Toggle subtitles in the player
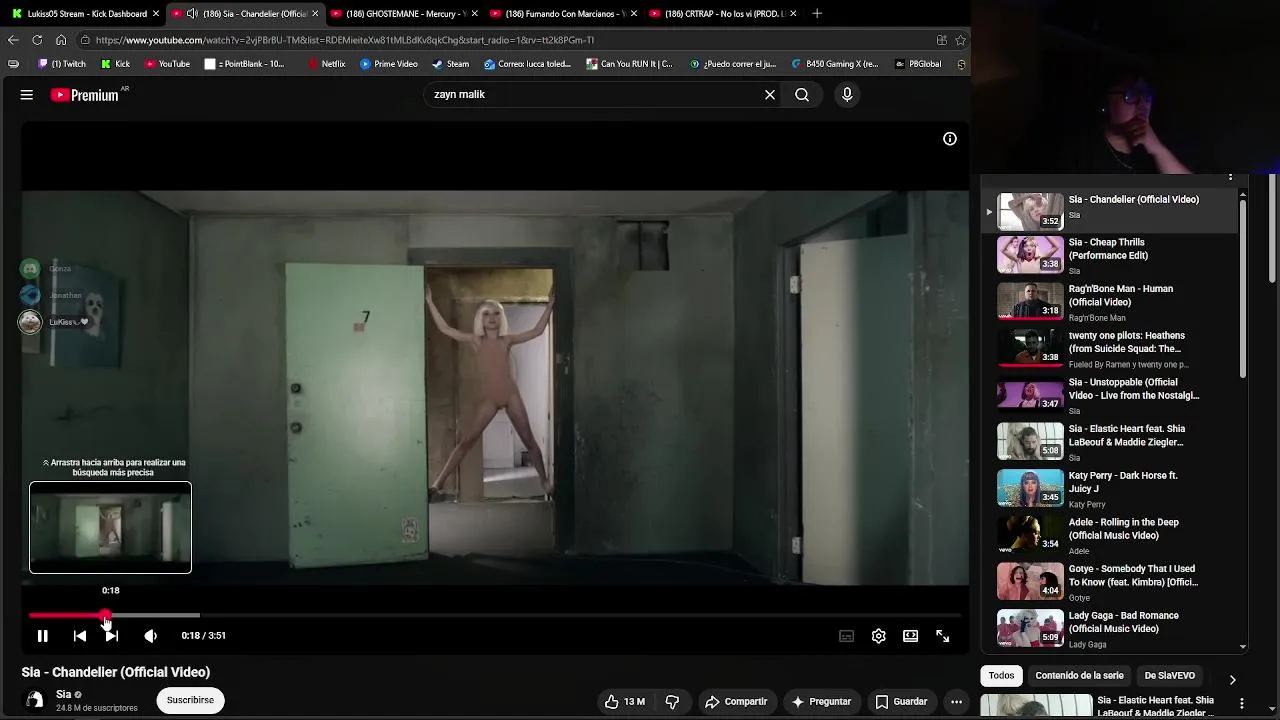1280x720 pixels. 846,636
